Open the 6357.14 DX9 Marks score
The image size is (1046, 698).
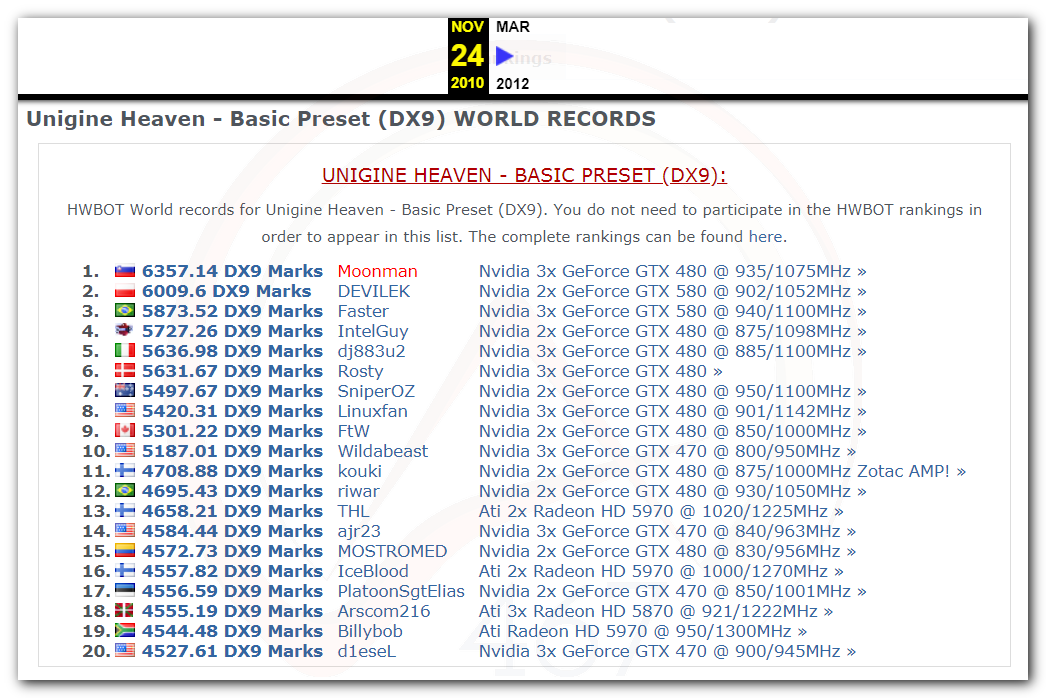point(232,272)
